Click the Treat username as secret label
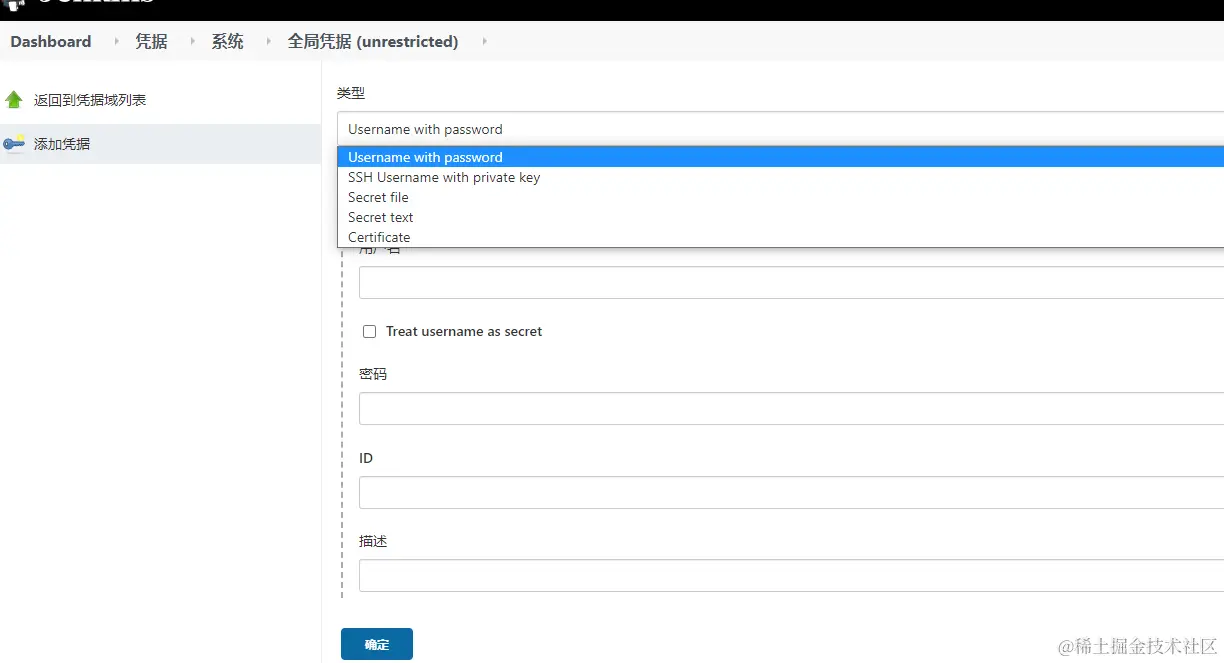Image resolution: width=1224 pixels, height=663 pixels. (464, 331)
